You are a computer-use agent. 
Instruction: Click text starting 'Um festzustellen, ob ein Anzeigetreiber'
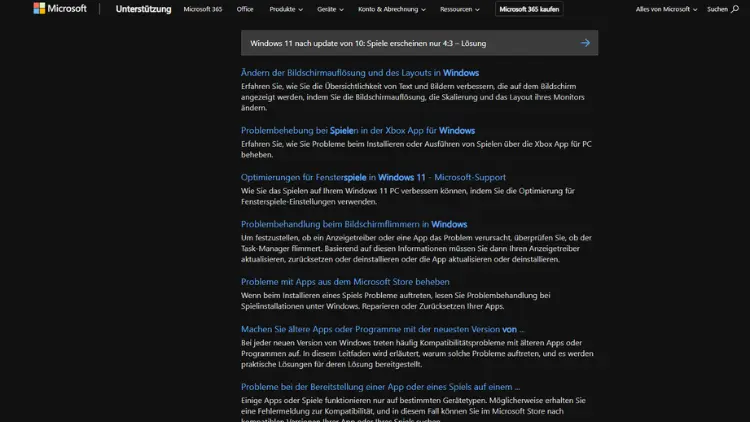pyautogui.click(x=416, y=248)
